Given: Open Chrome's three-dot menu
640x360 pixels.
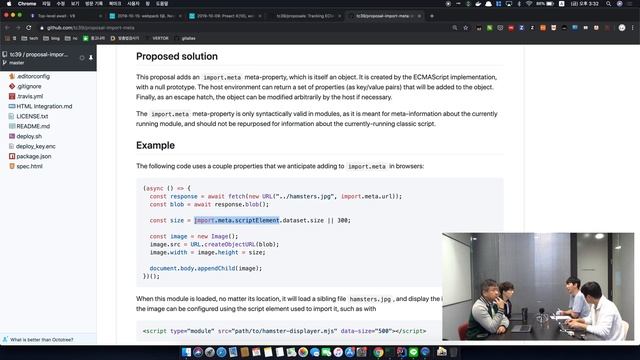Looking at the screenshot, I should click(x=633, y=28).
